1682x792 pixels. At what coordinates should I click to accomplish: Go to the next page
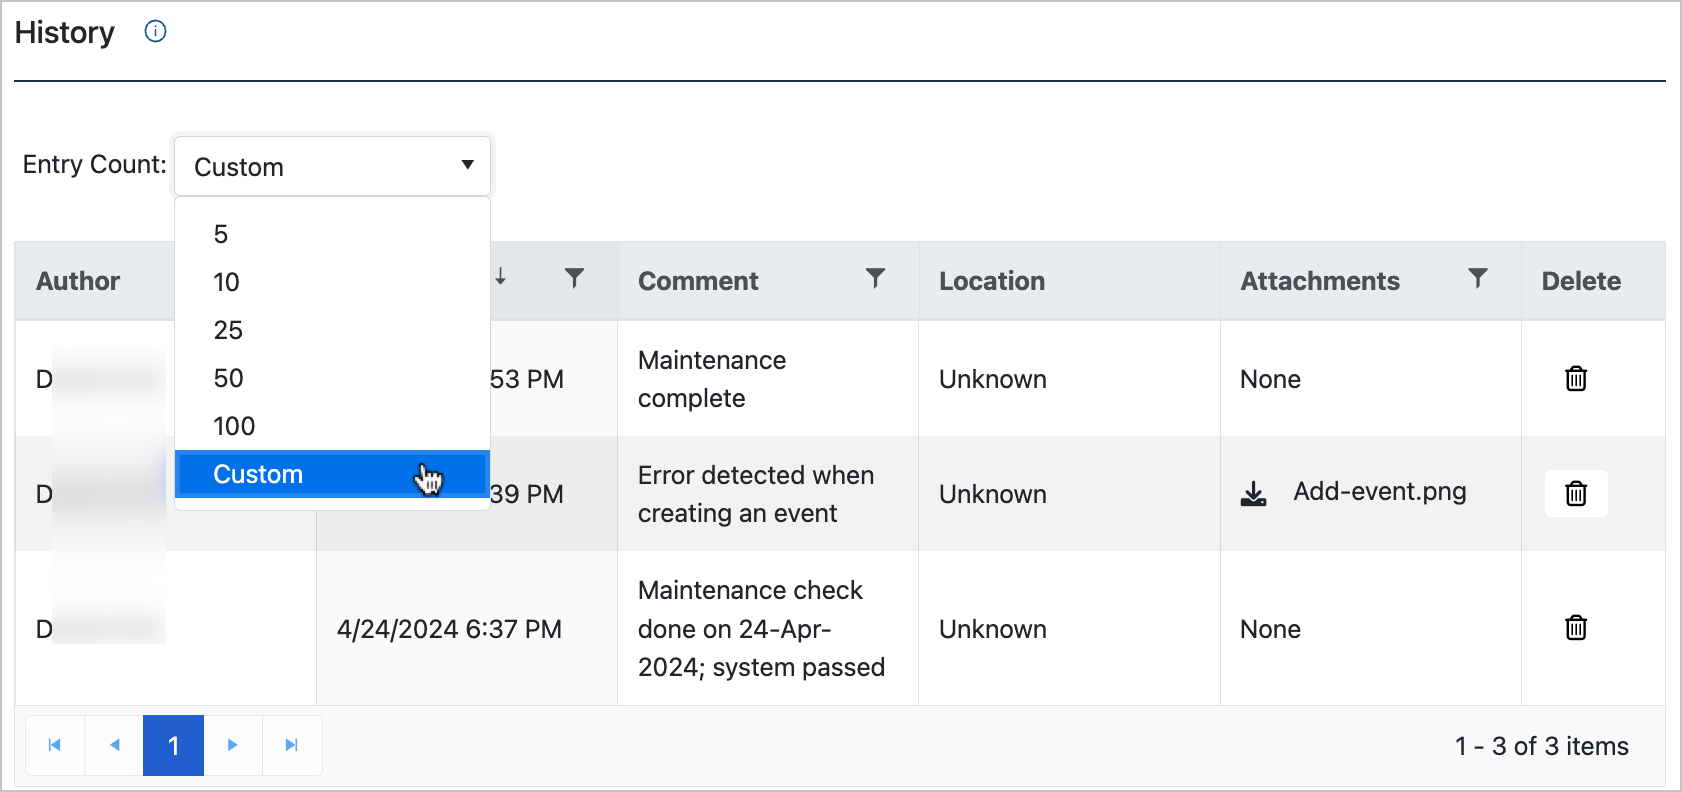coord(232,745)
